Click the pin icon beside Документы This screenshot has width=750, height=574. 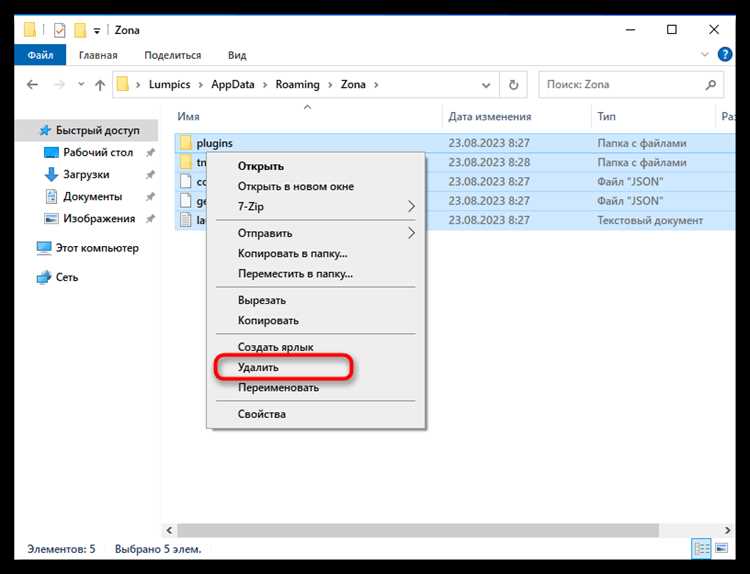[150, 197]
